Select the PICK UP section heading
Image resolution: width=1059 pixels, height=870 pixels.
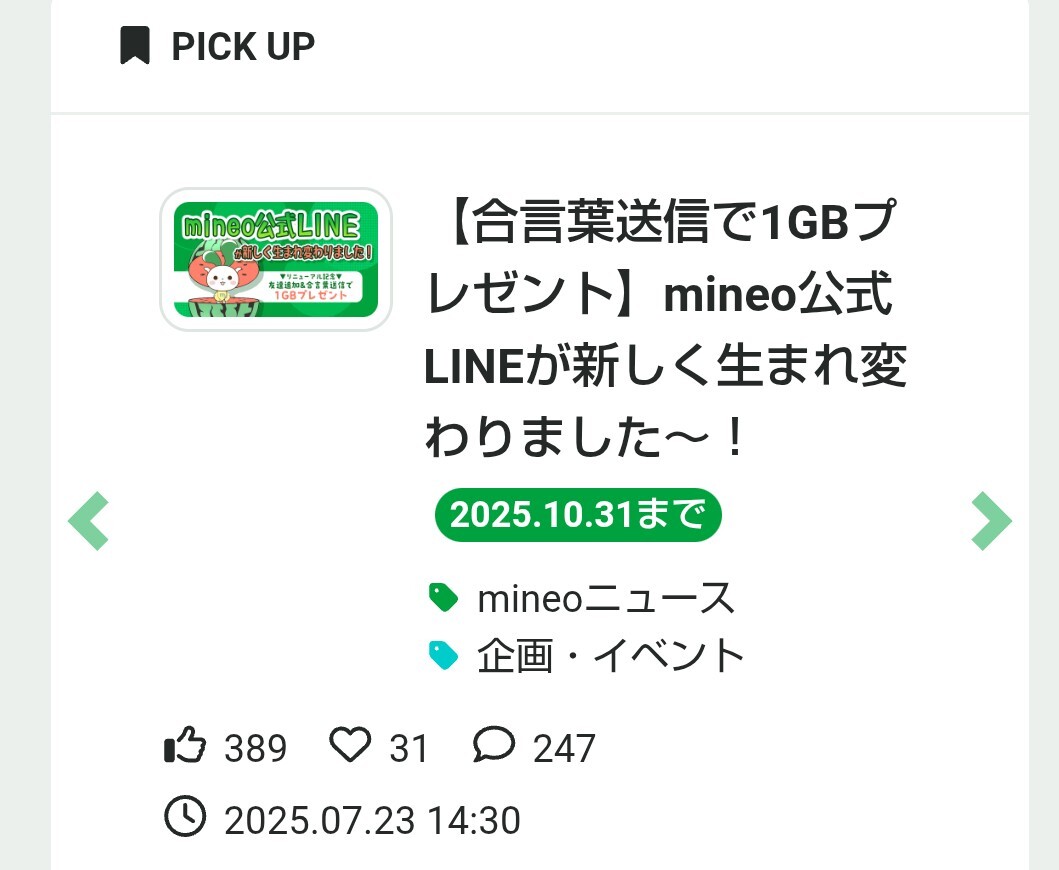coord(243,46)
